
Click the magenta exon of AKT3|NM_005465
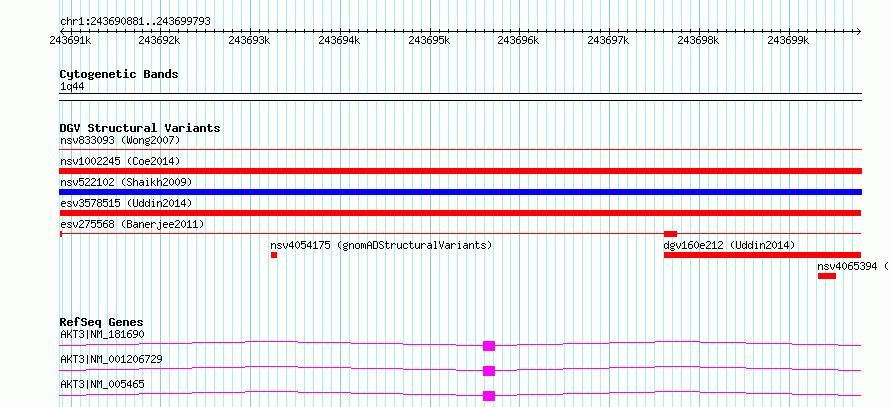point(489,396)
